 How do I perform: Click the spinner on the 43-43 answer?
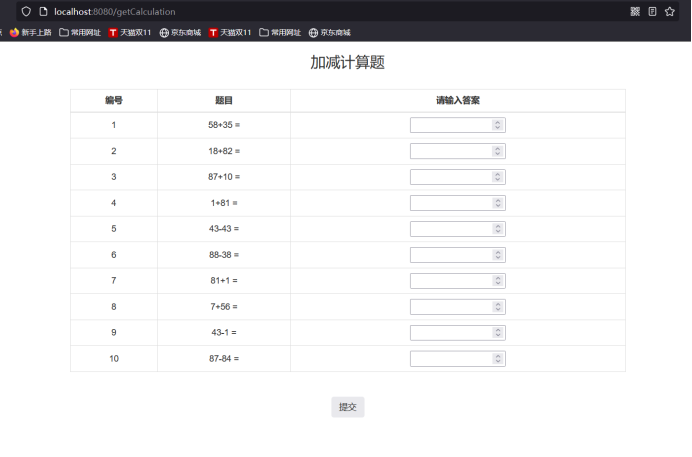(498, 229)
